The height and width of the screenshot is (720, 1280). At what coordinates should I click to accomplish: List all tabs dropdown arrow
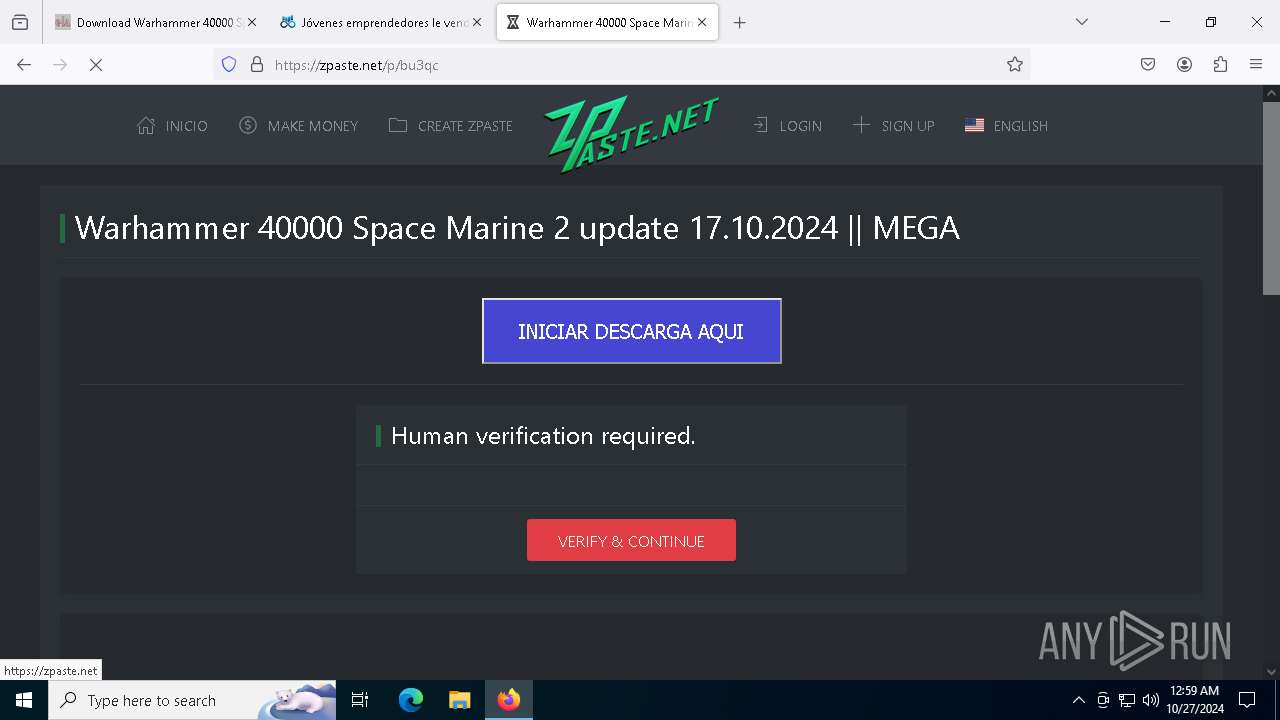coord(1081,22)
